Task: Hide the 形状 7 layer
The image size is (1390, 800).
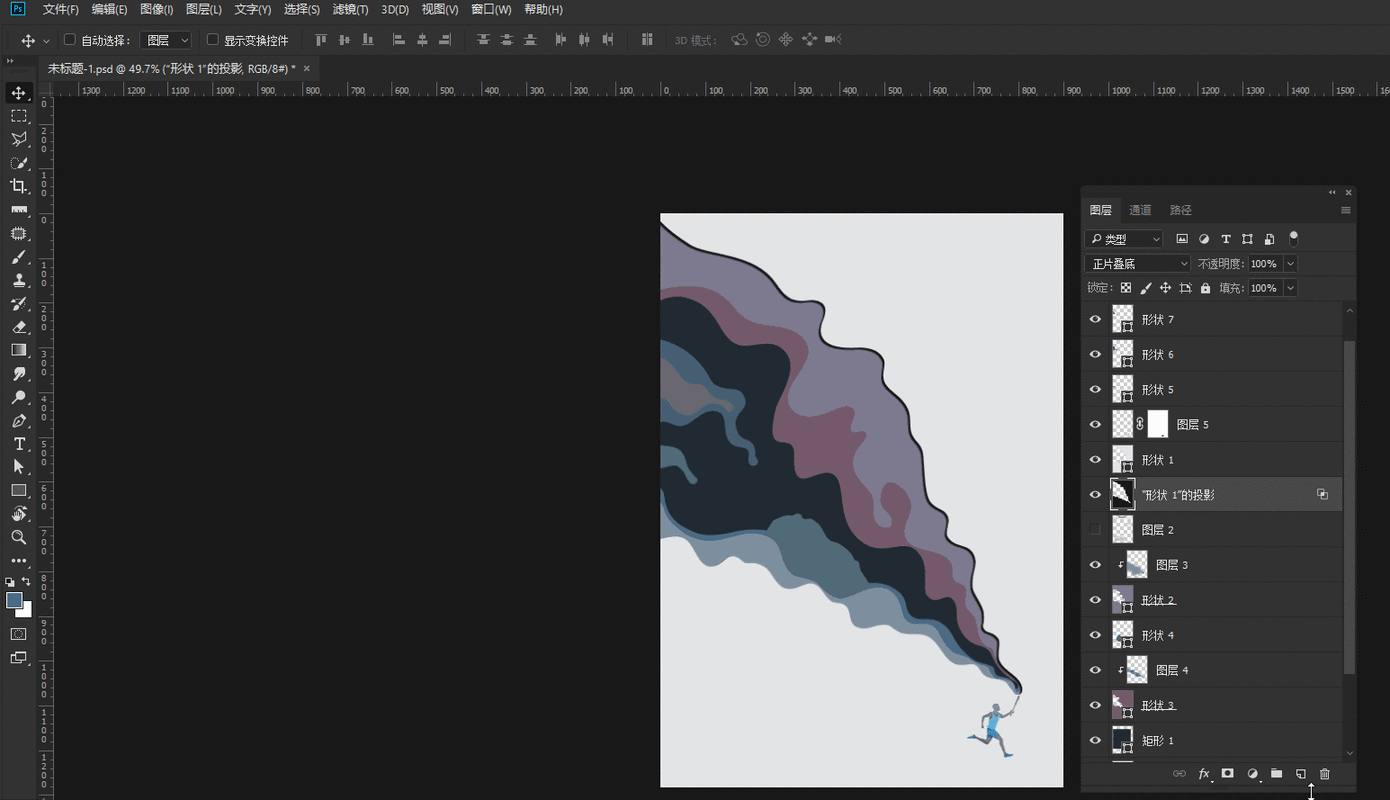Action: (1095, 319)
